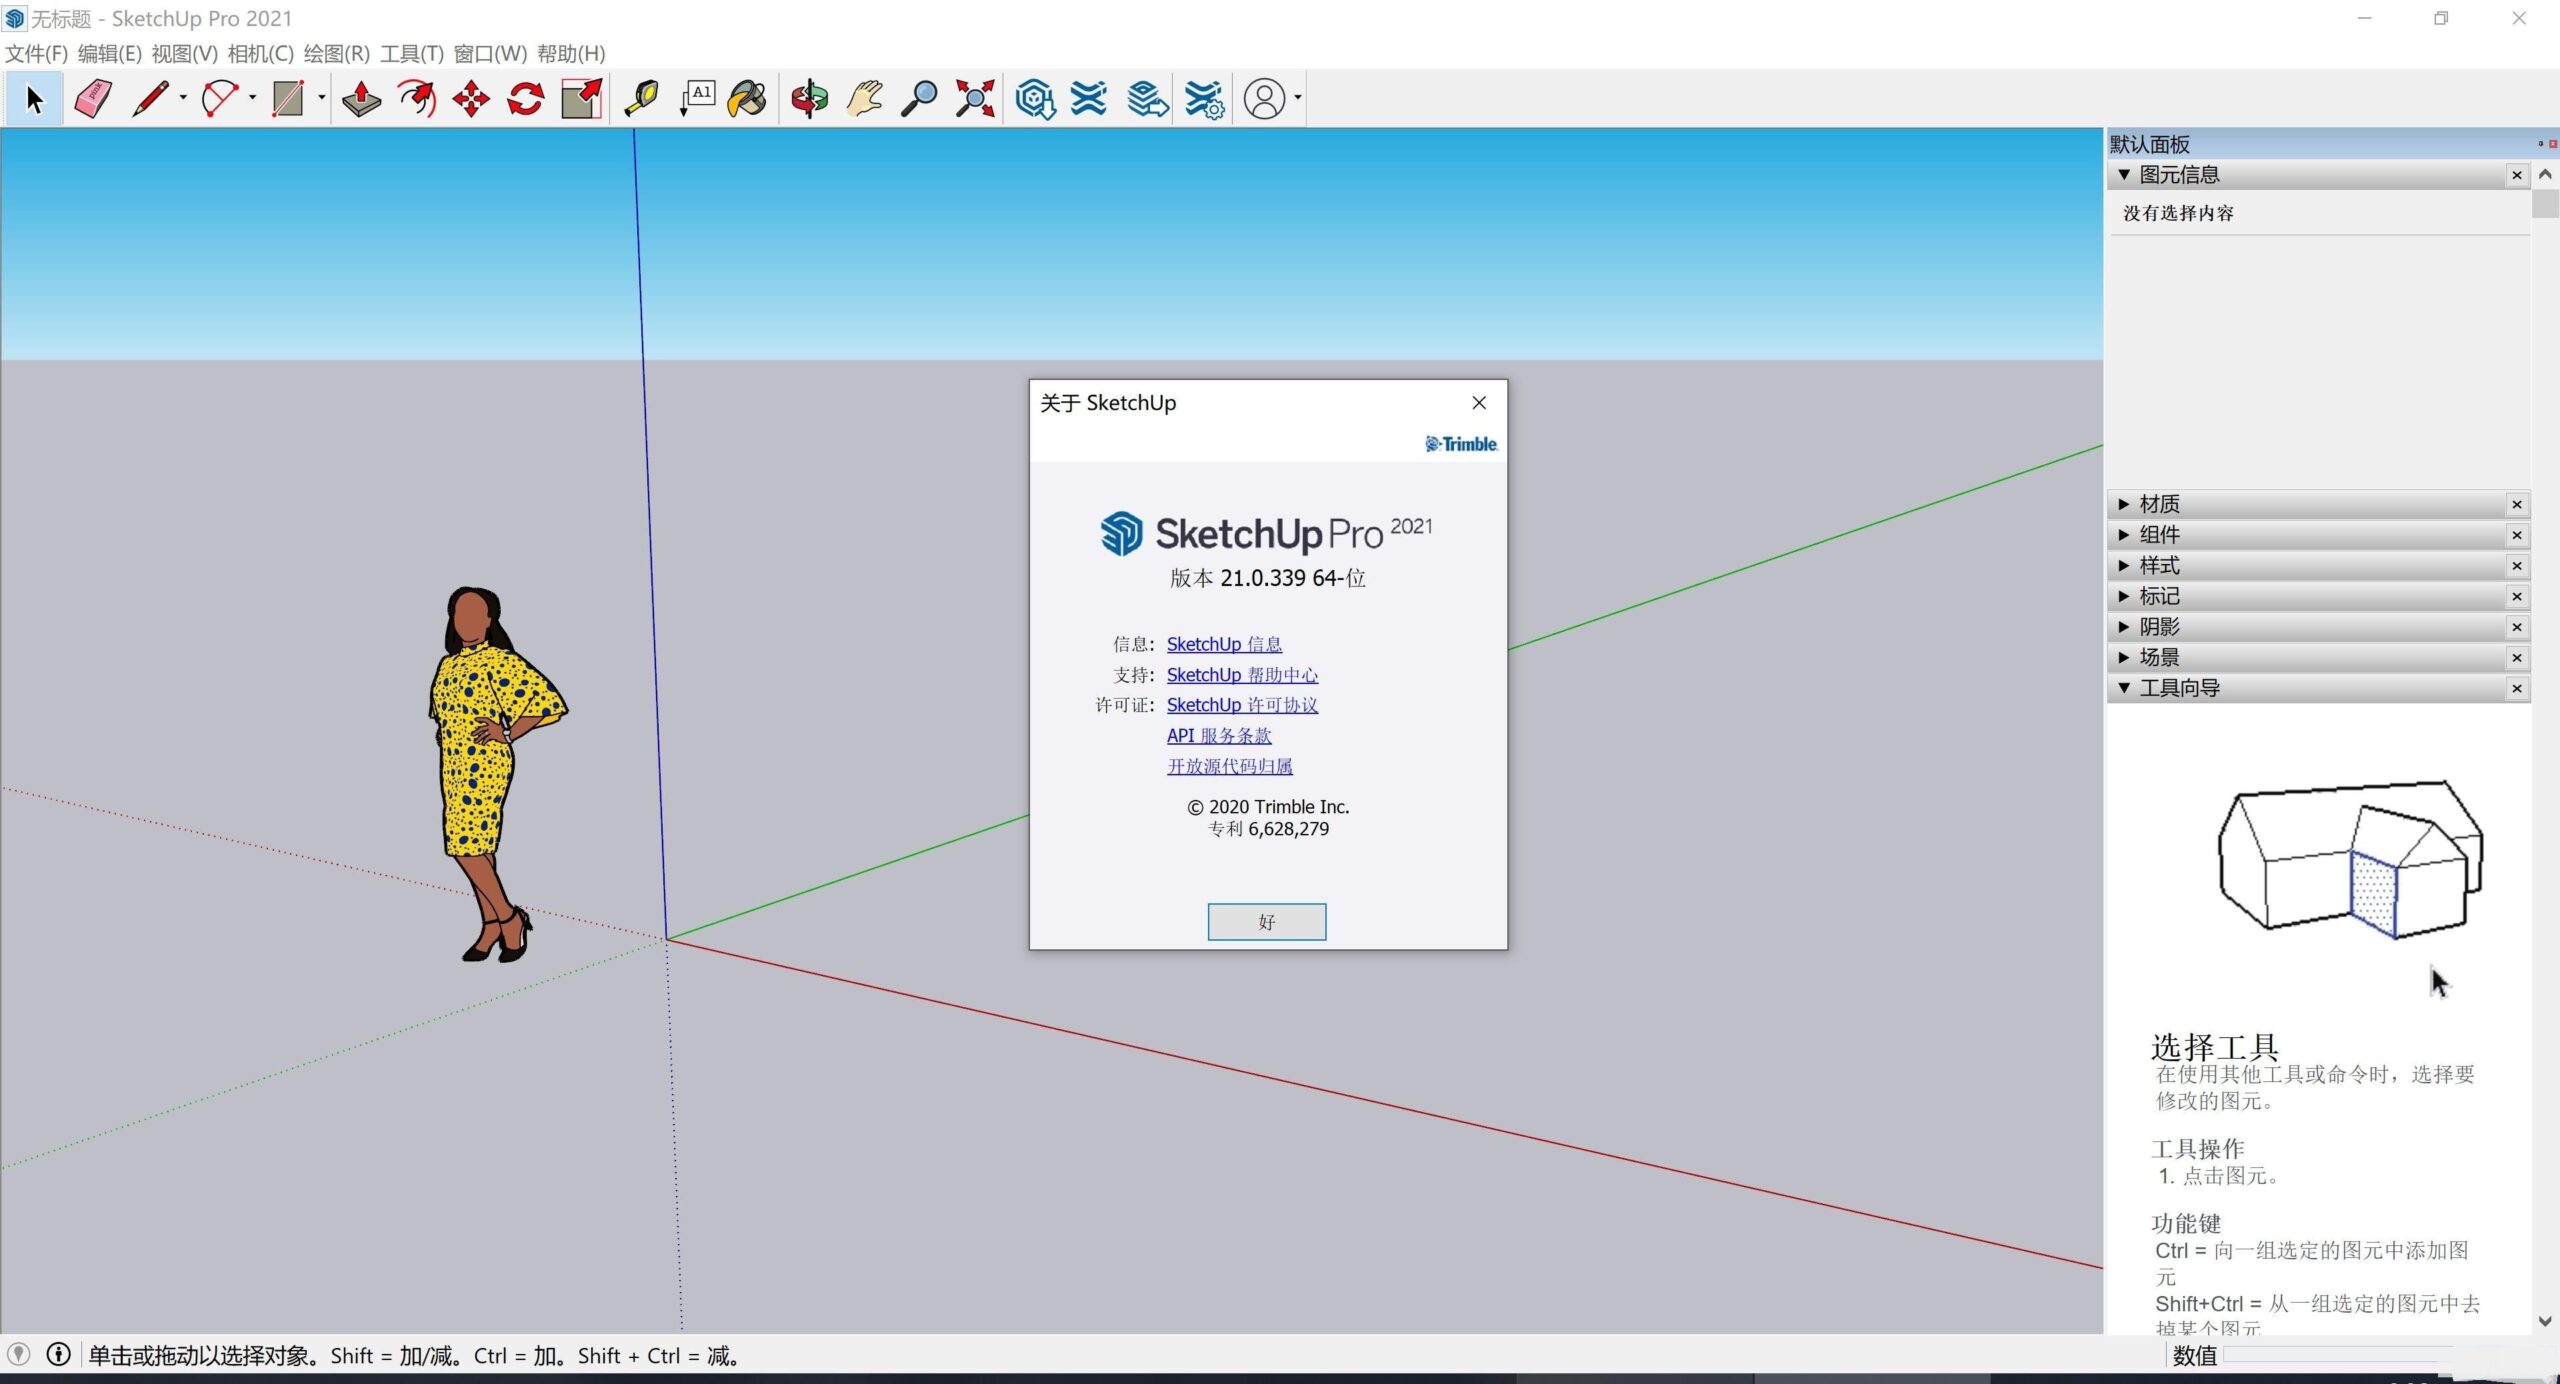The width and height of the screenshot is (2560, 1384).
Task: Open the 帮助(H) menu
Action: click(572, 54)
